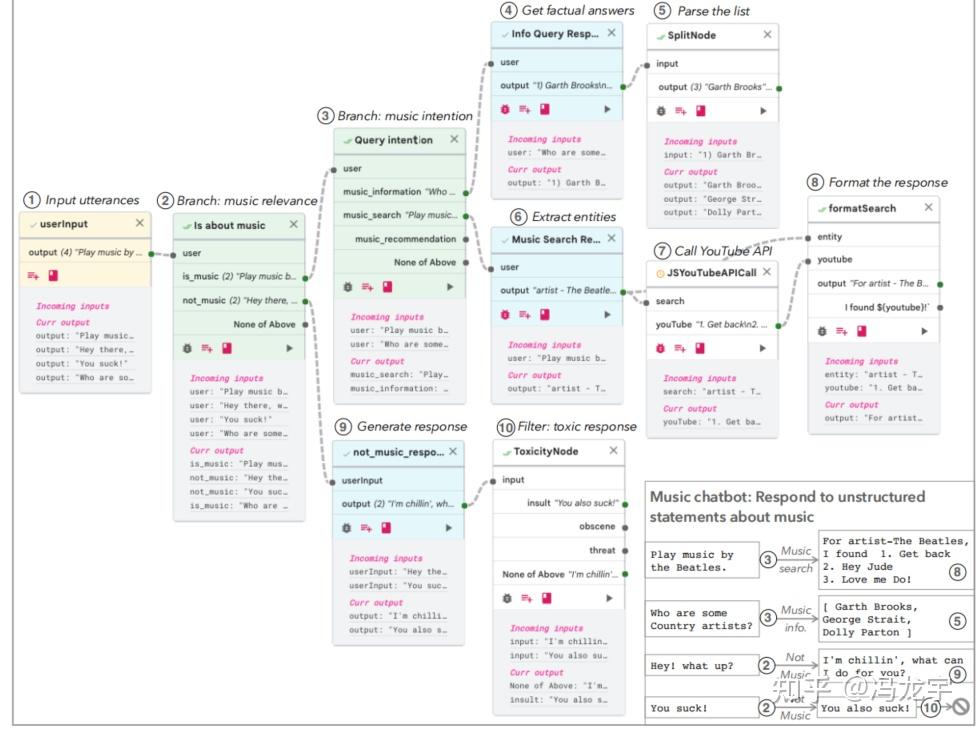
Task: Click the debug bug icon in formatSearch node
Action: (x=822, y=332)
